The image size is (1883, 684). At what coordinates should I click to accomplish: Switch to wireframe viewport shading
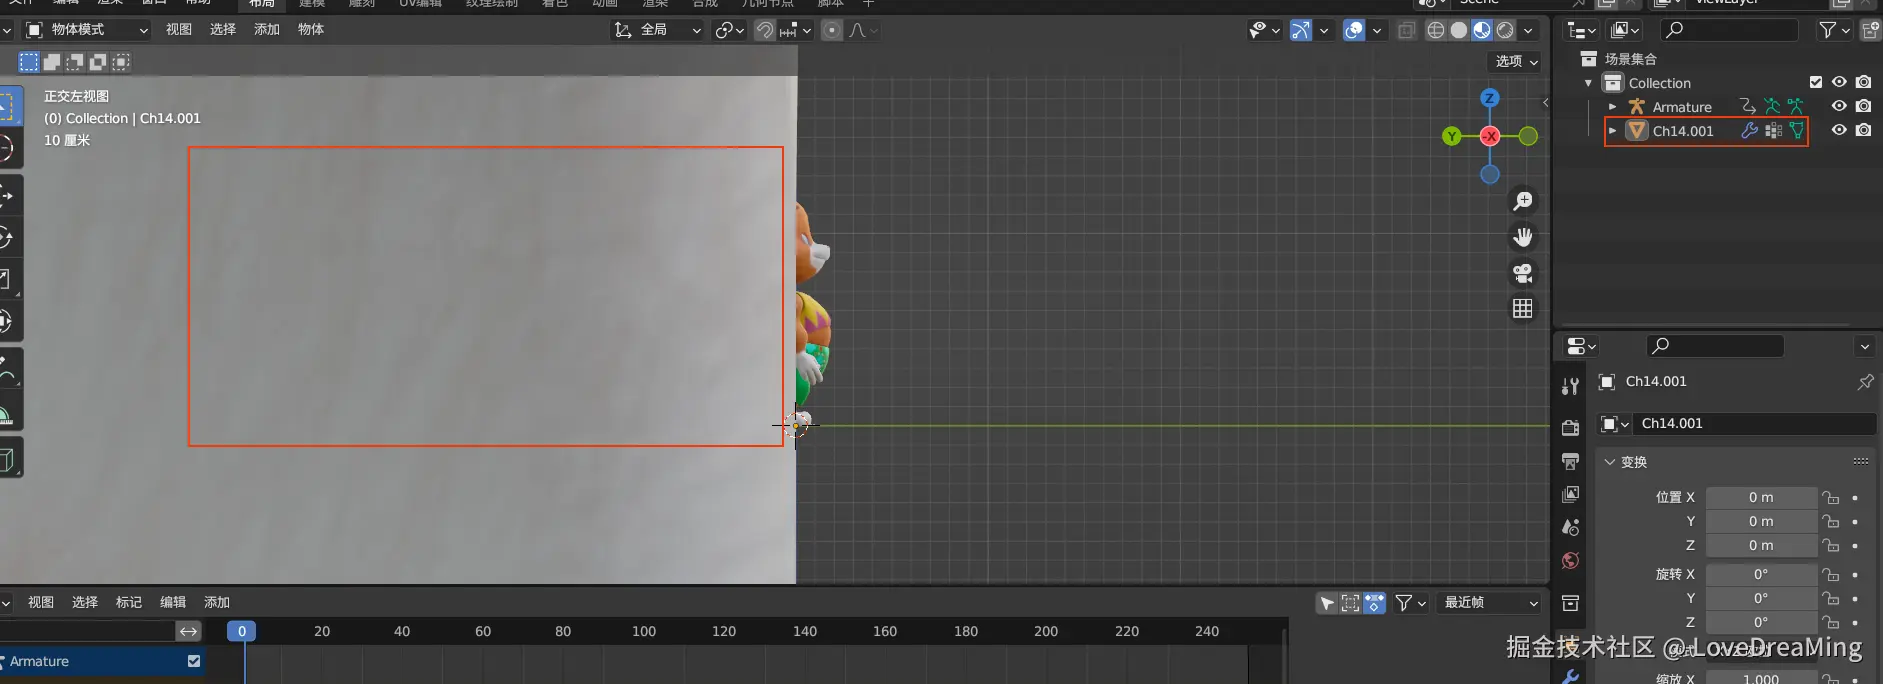pyautogui.click(x=1436, y=30)
